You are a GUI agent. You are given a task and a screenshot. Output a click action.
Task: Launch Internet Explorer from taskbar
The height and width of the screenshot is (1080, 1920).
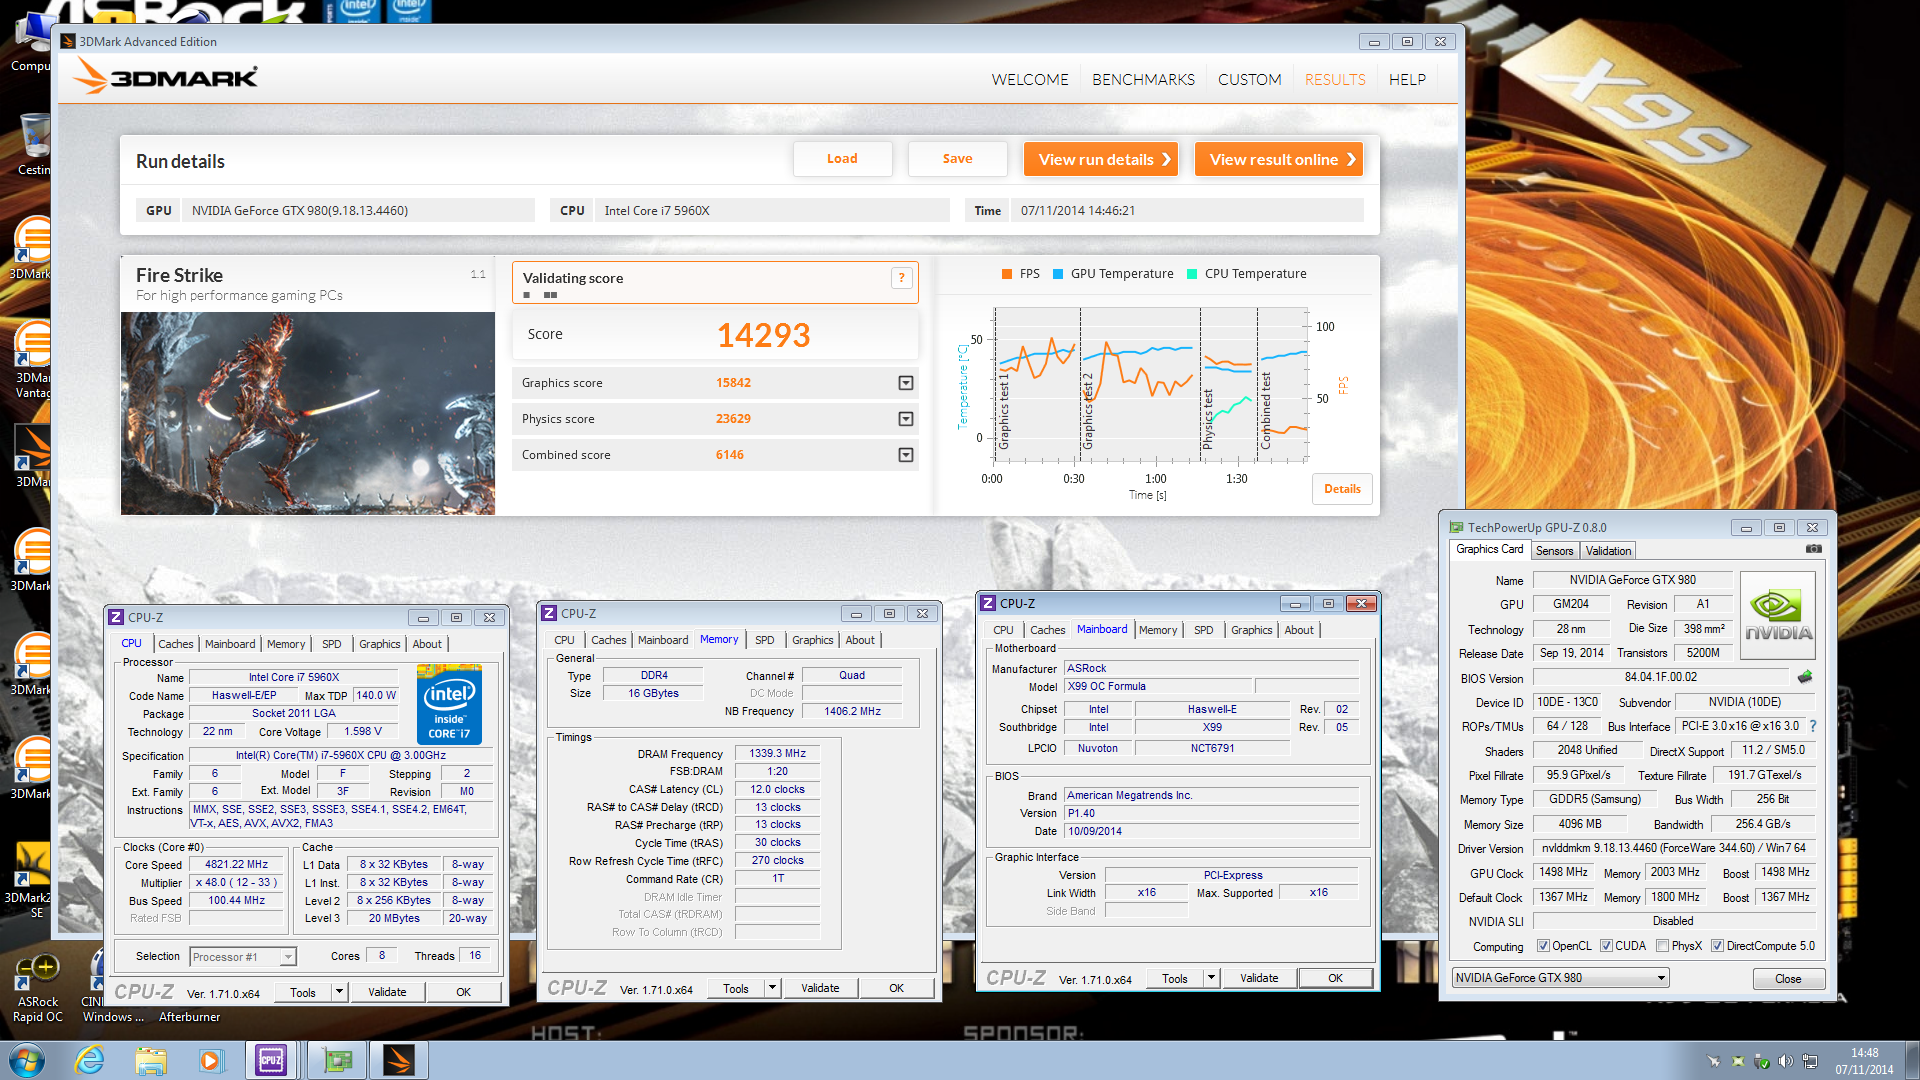click(x=90, y=1060)
